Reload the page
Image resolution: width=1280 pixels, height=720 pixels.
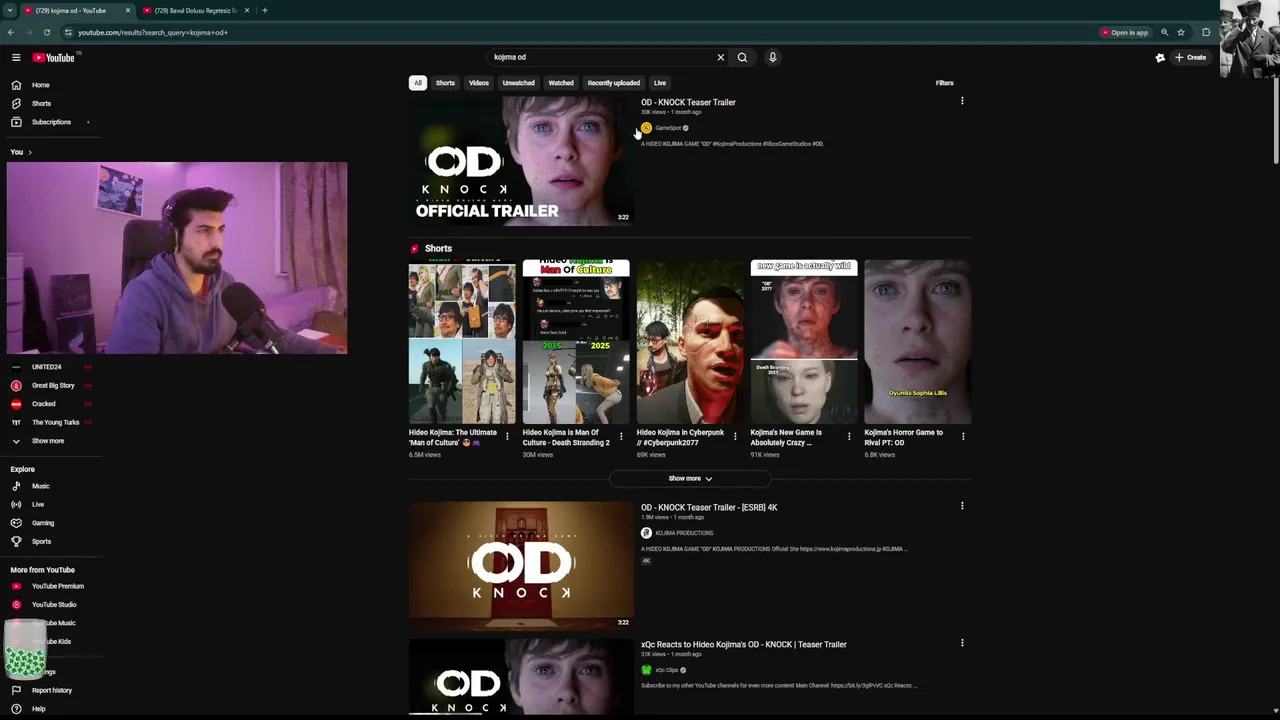pos(46,32)
